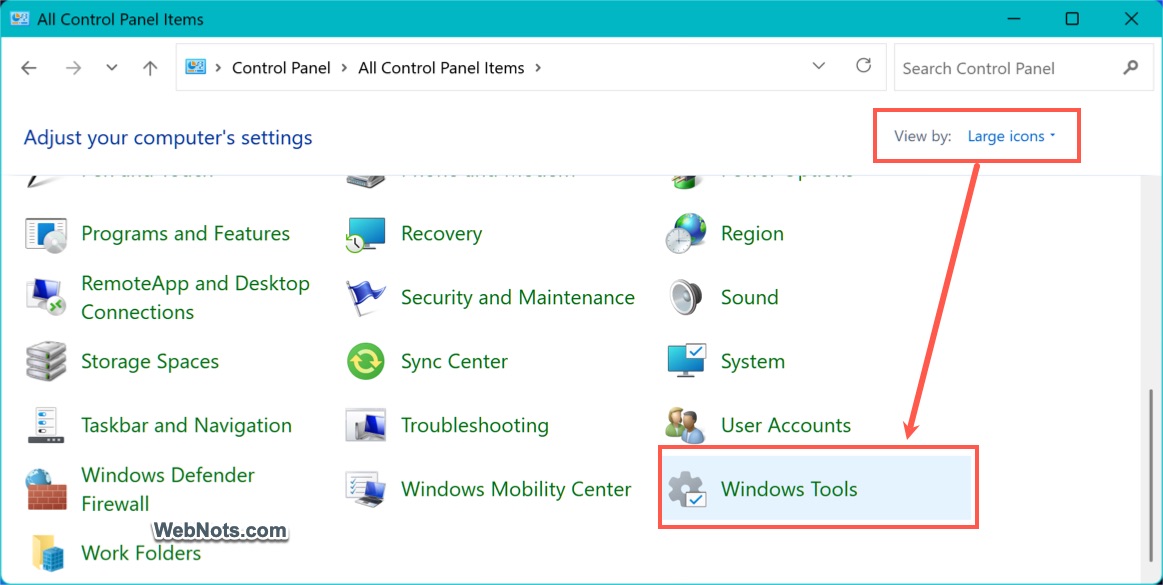Open the Windows Tools link

[x=789, y=489]
